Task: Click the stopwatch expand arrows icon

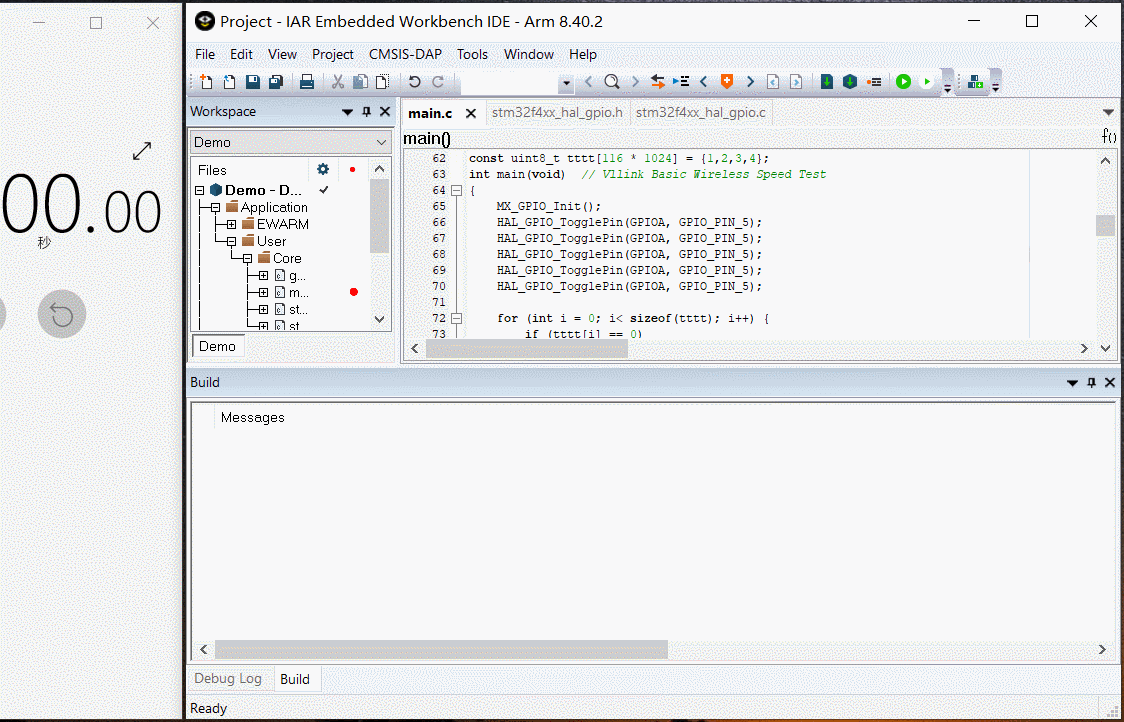Action: (x=142, y=151)
